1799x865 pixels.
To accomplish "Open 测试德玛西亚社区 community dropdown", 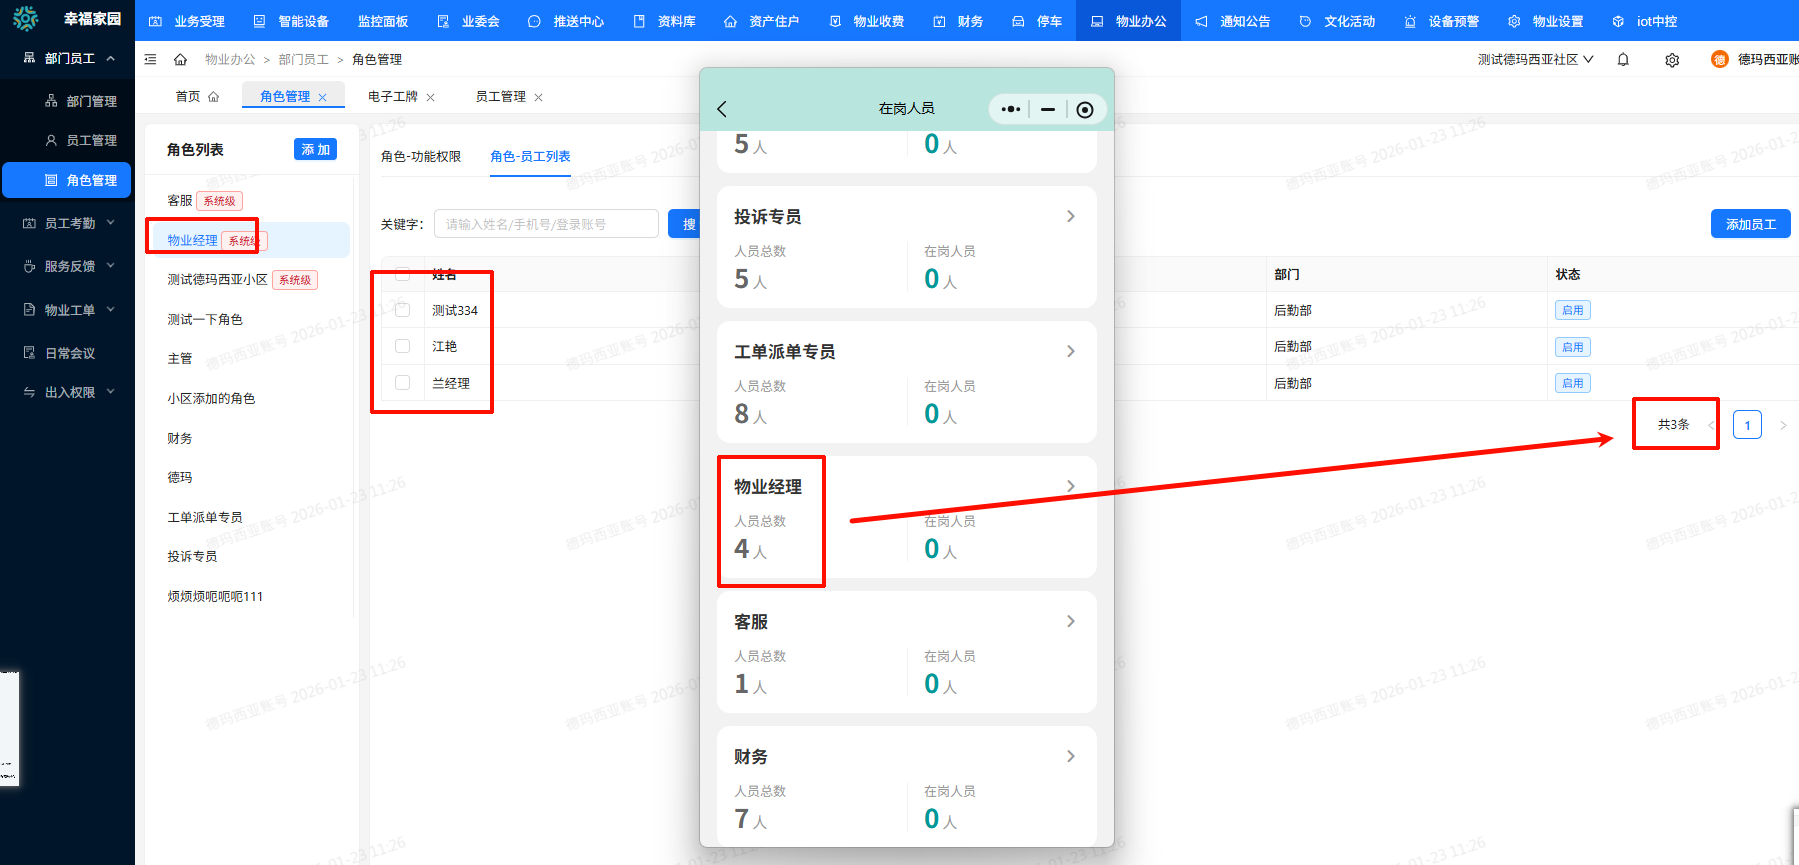I will pyautogui.click(x=1535, y=60).
